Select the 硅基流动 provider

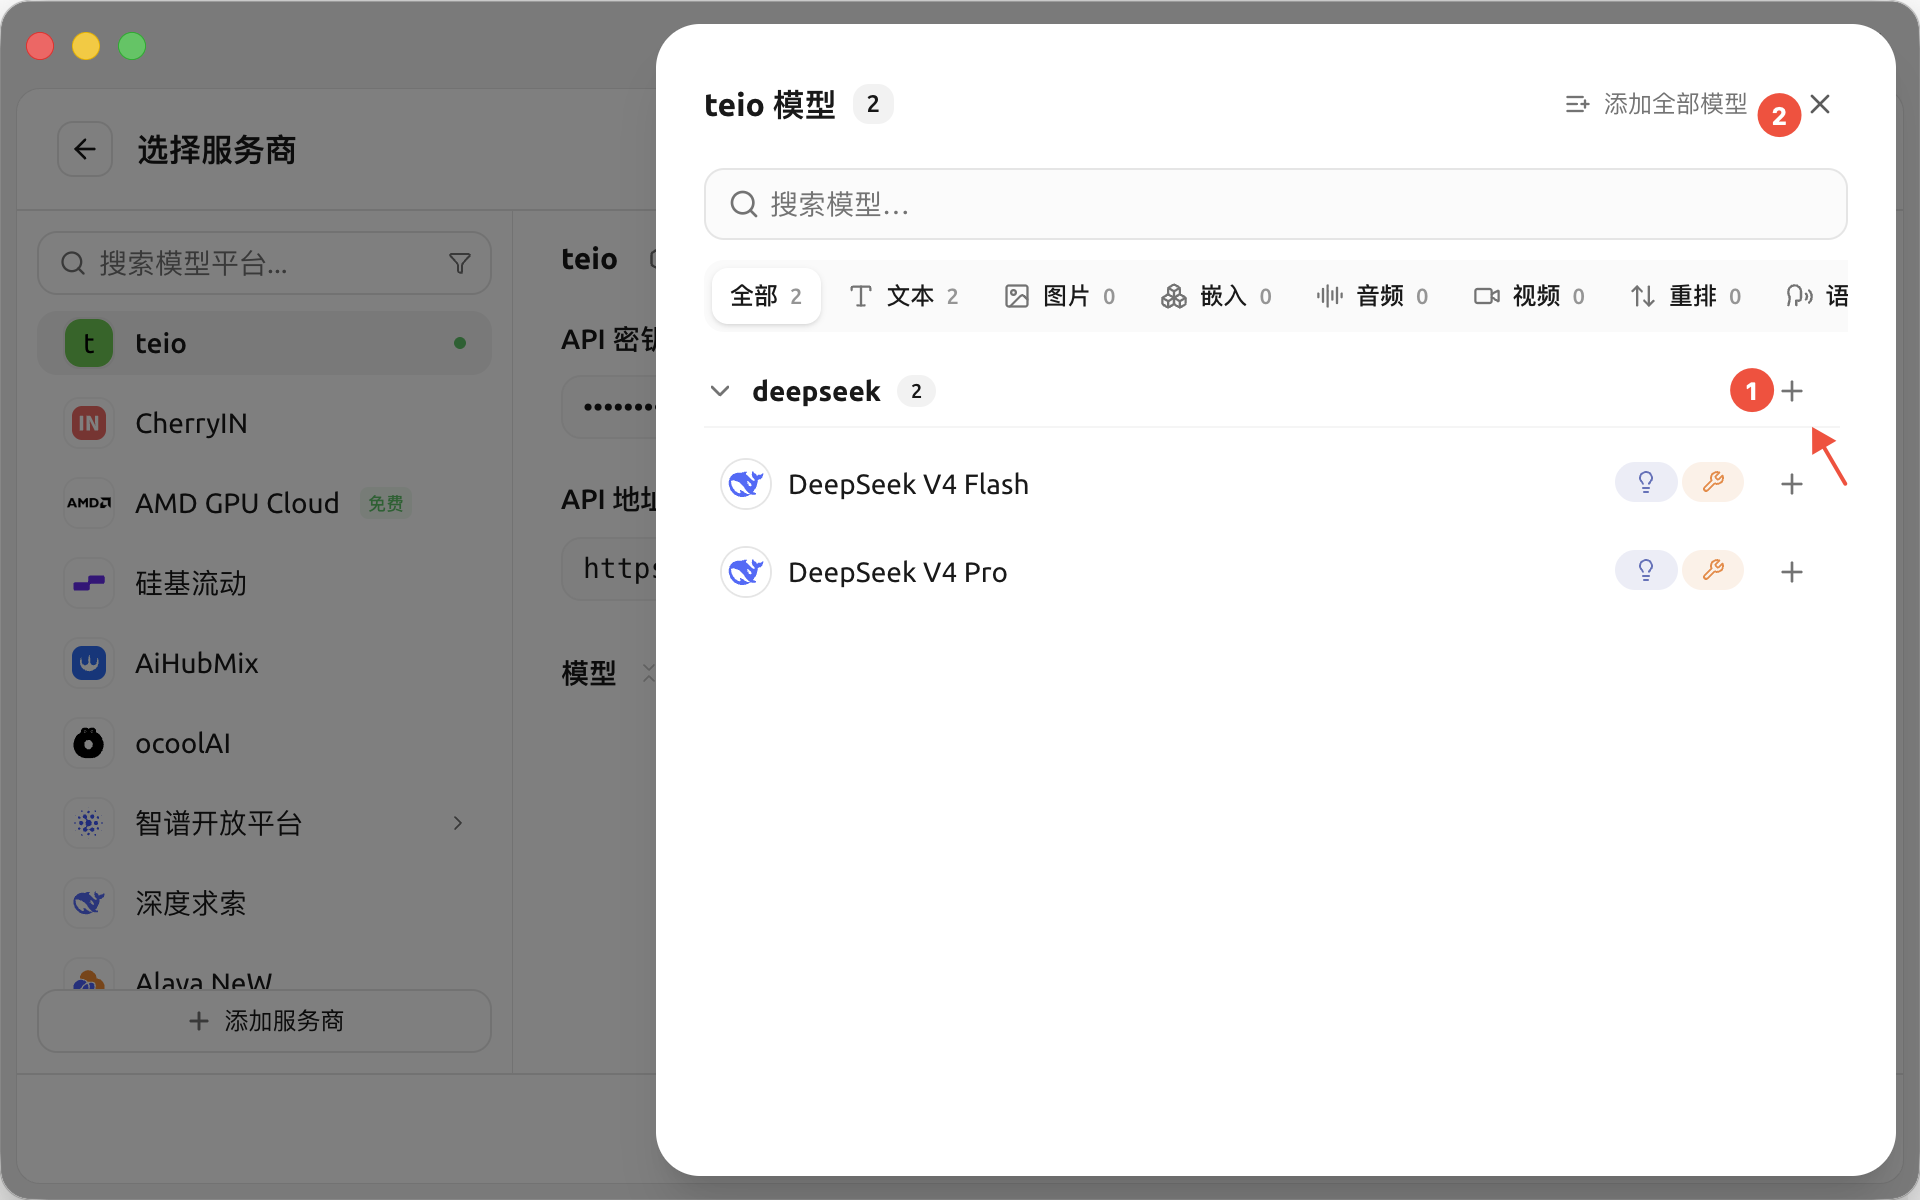(x=264, y=583)
